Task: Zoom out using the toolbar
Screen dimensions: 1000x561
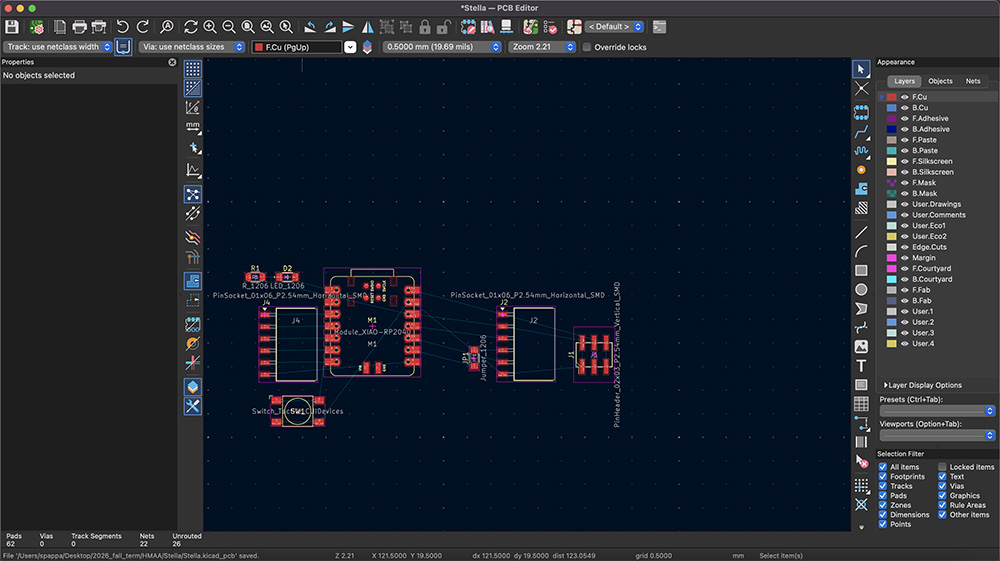Action: [x=228, y=27]
